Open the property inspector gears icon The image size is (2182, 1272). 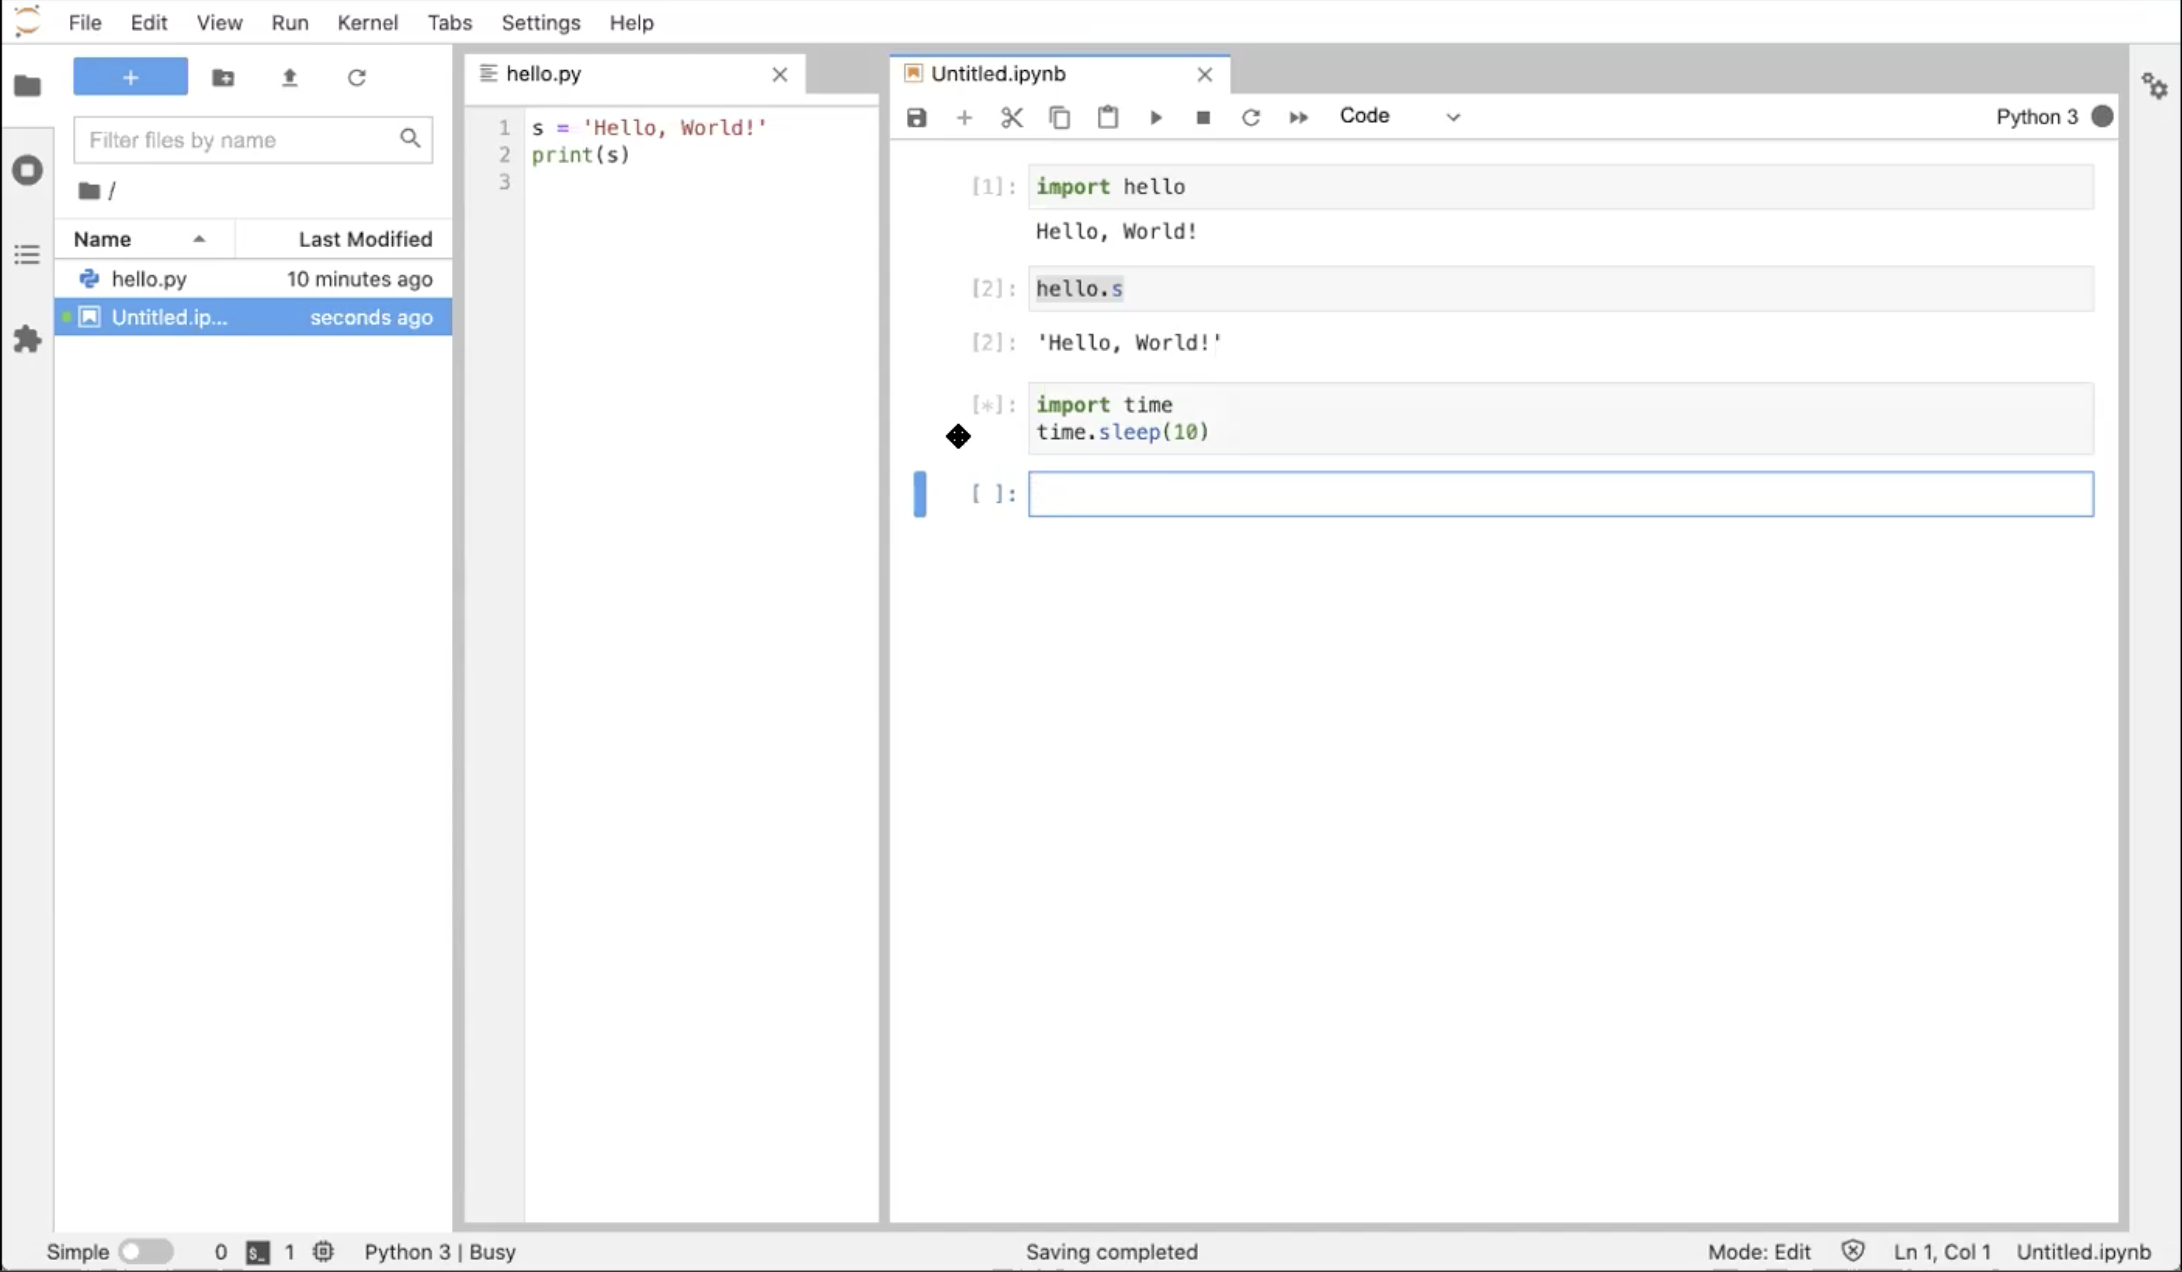[x=2155, y=86]
